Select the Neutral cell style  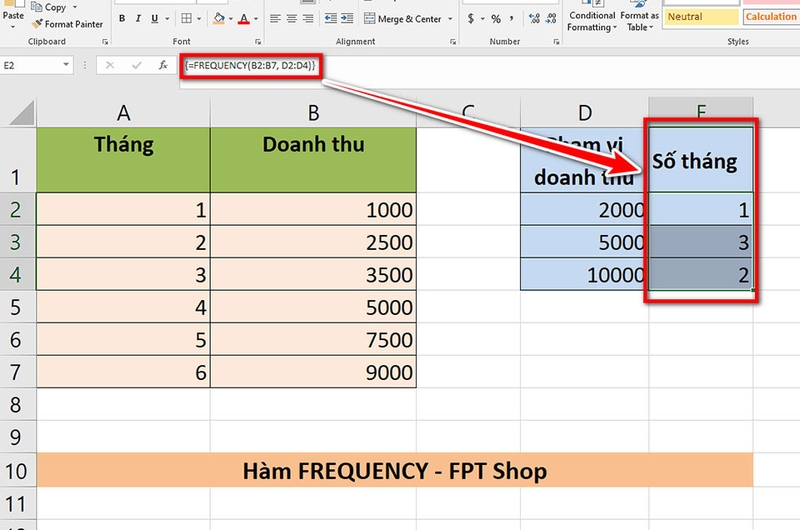click(701, 17)
